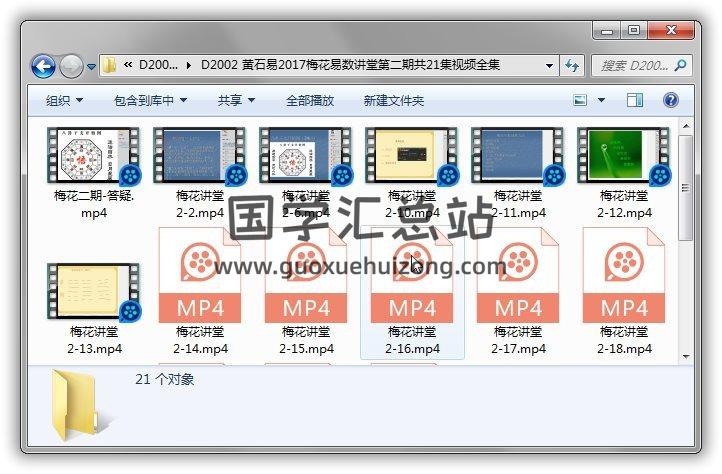Open the 包含到库中 menu
The image size is (722, 474).
coord(150,100)
